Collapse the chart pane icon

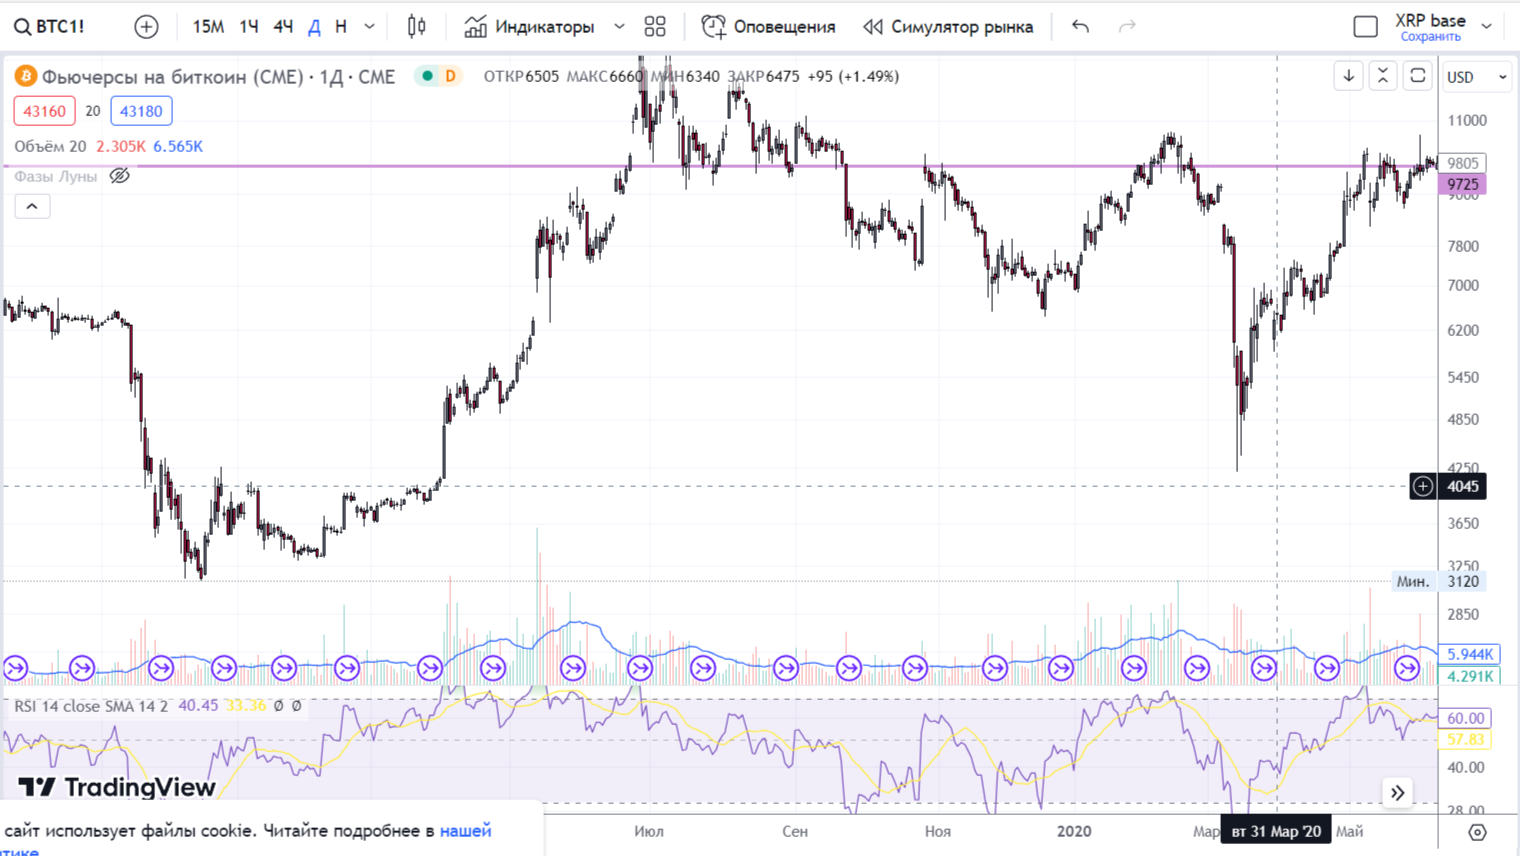tap(1383, 76)
